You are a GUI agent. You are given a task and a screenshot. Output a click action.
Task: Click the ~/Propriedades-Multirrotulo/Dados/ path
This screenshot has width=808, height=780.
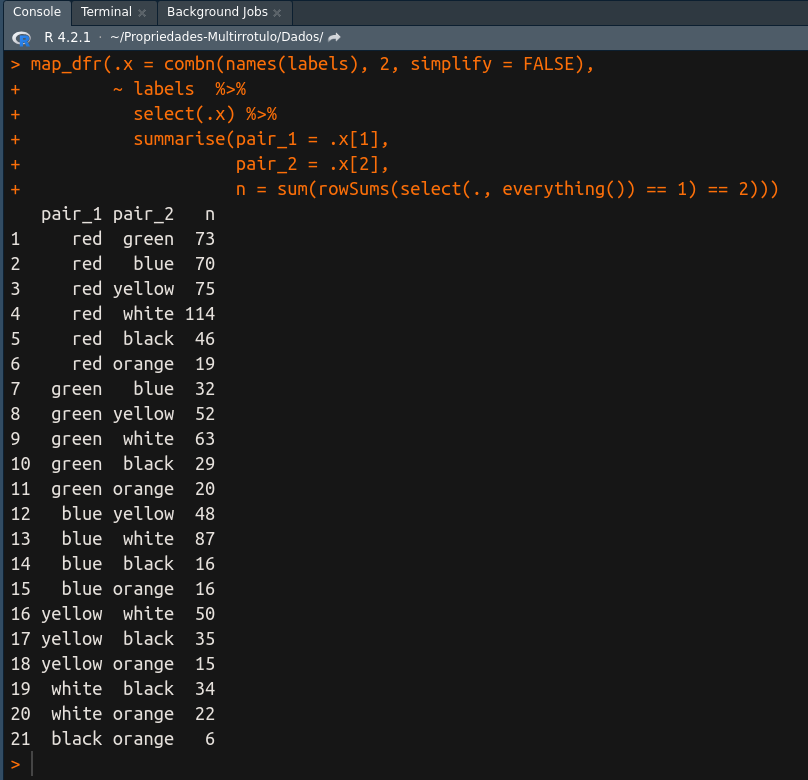click(216, 37)
